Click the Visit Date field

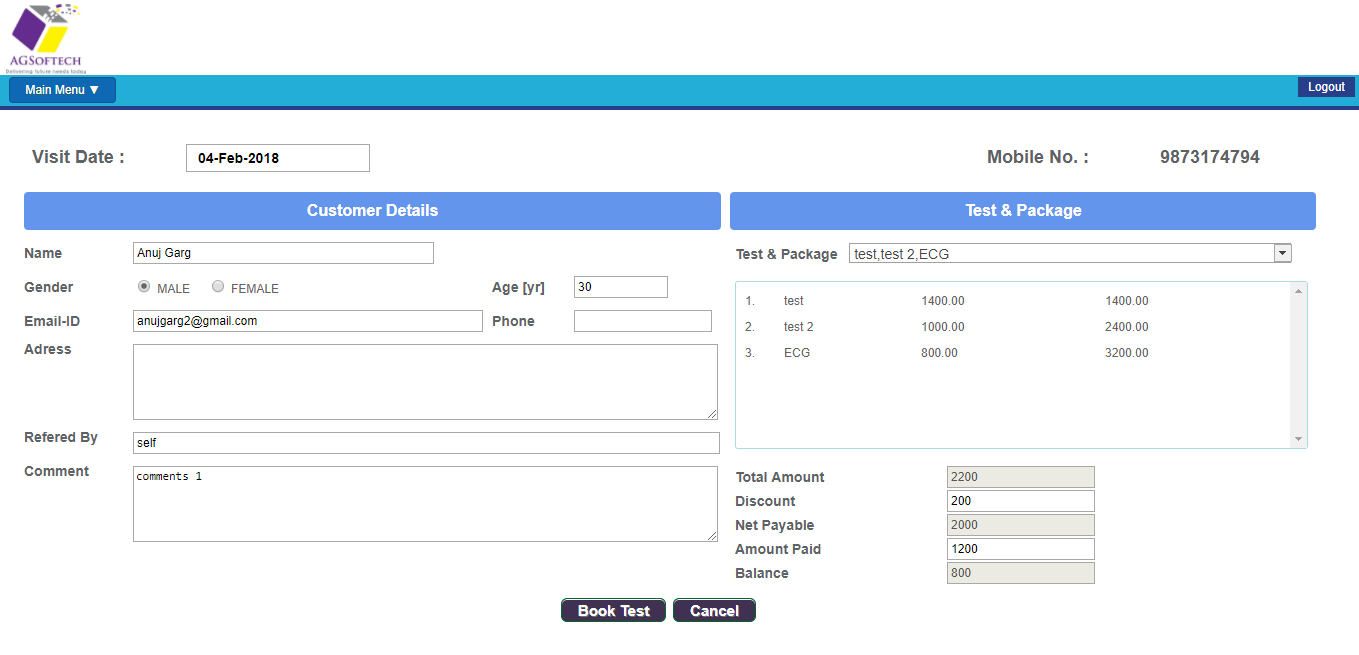[x=277, y=158]
